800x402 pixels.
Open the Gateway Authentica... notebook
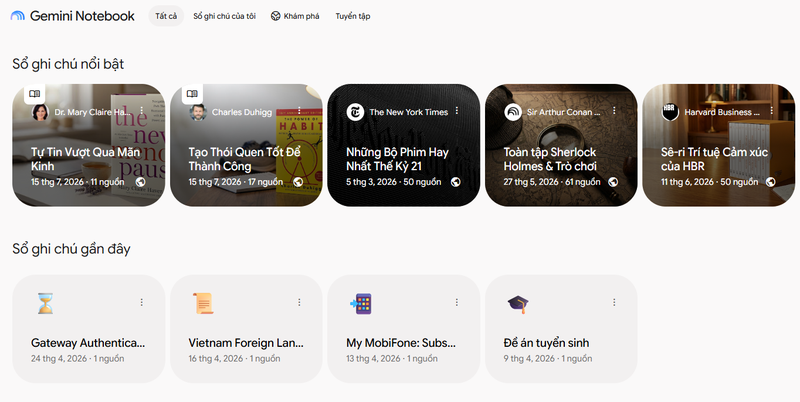pyautogui.click(x=89, y=329)
